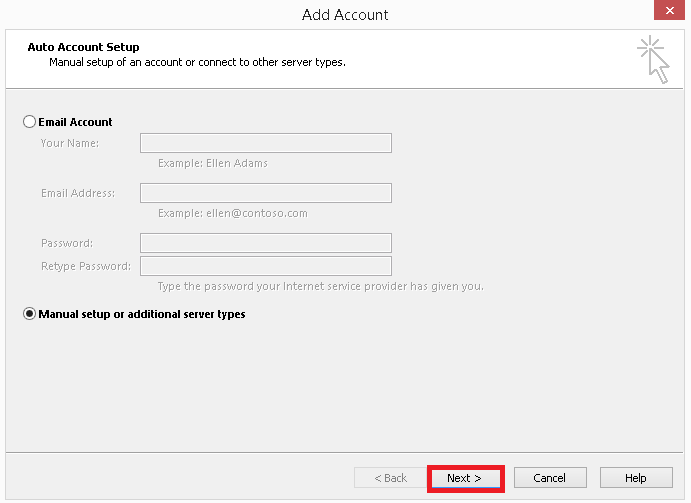The image size is (691, 503).
Task: Click the 'Example: ellen@contoso.com' hint text
Action: point(233,213)
